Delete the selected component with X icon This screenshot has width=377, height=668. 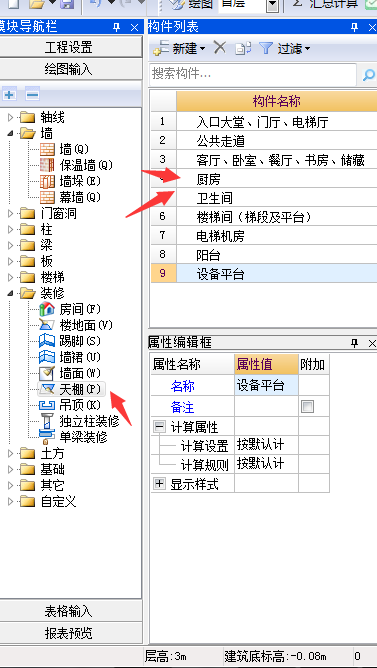coord(220,48)
